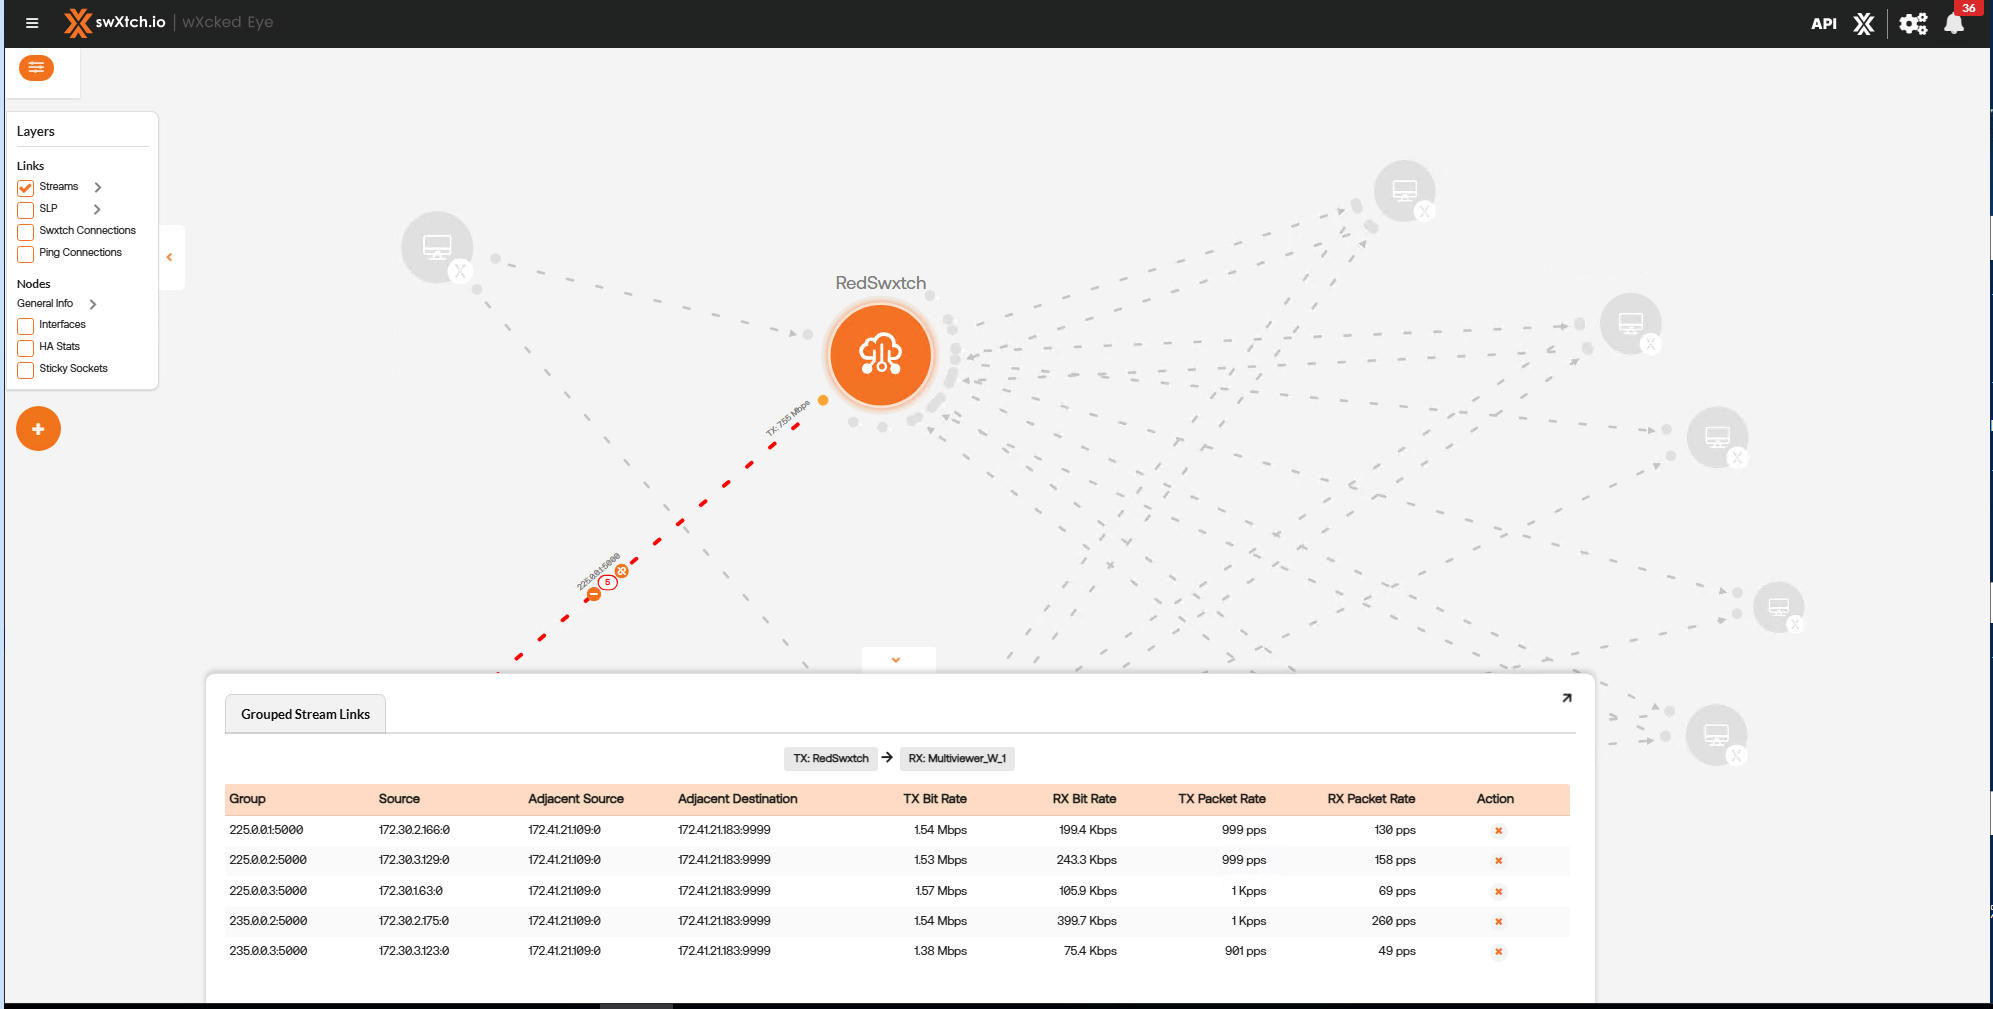The width and height of the screenshot is (1993, 1009).
Task: Collapse bottom panel with down chevron
Action: (x=896, y=660)
